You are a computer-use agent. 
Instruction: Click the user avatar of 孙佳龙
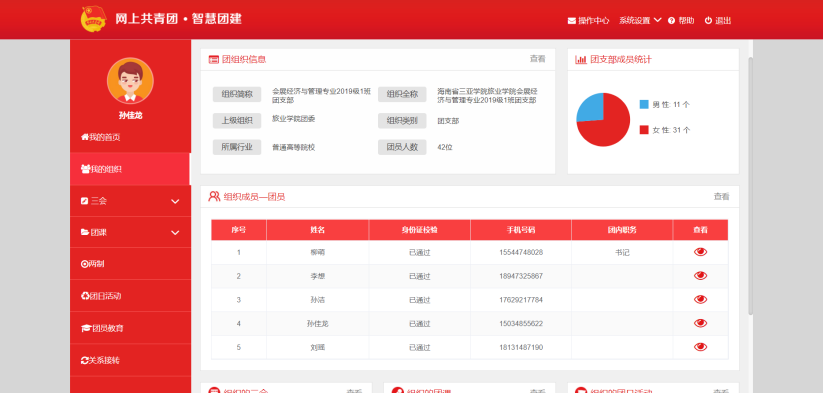[130, 81]
